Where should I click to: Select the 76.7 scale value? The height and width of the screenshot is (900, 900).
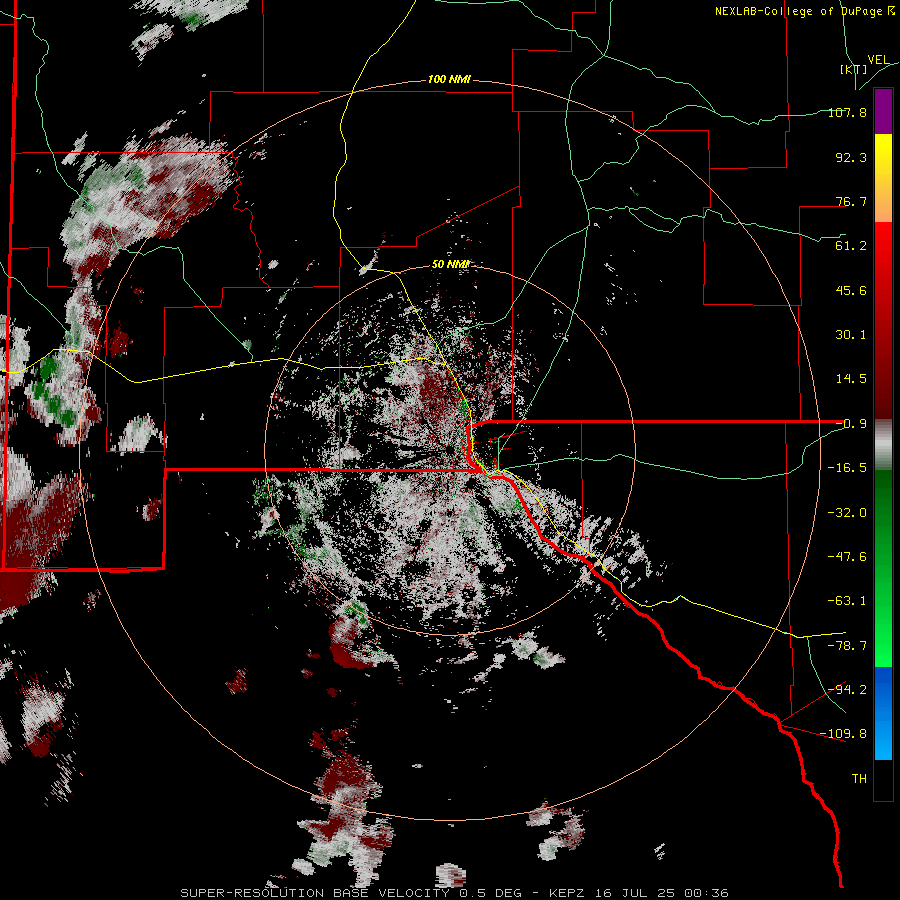click(x=851, y=201)
